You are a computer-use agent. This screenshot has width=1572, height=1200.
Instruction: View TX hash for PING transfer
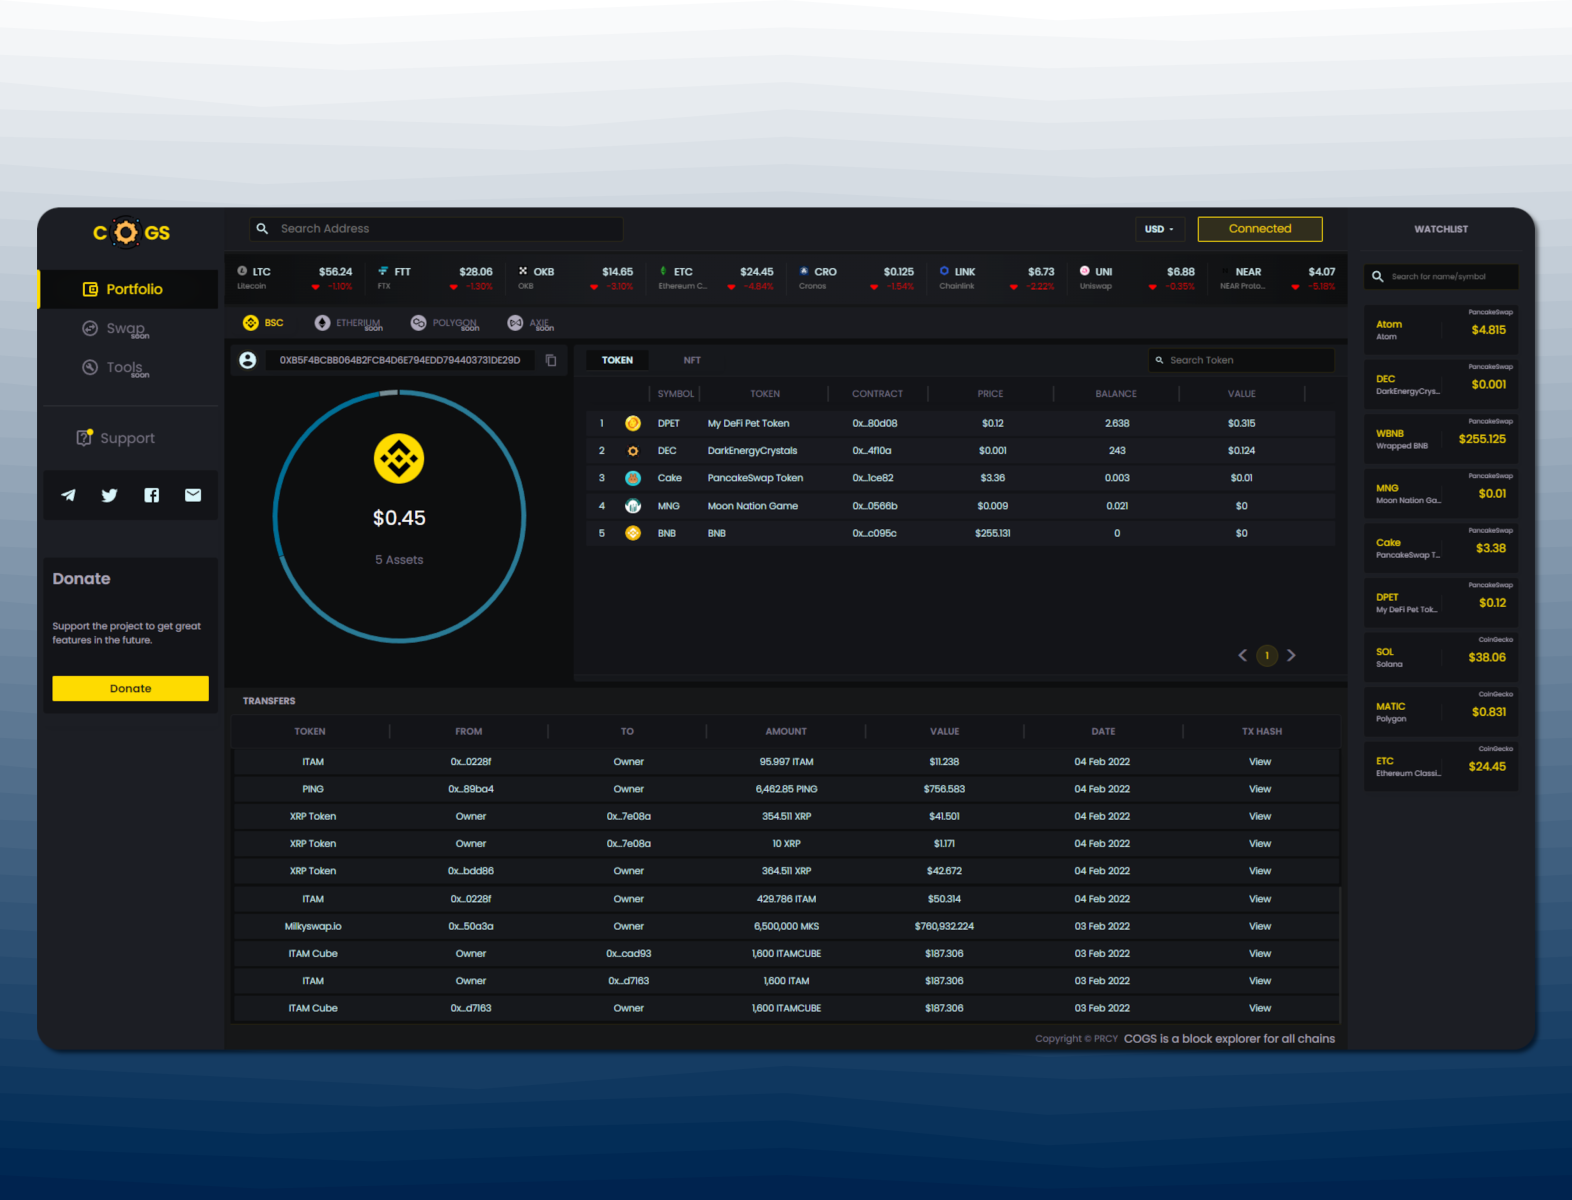click(1260, 789)
